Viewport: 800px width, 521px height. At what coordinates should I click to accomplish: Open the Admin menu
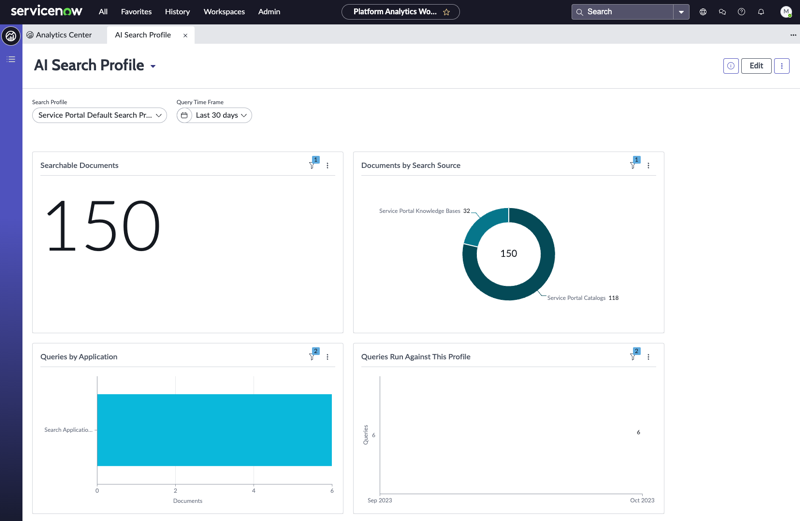(269, 12)
